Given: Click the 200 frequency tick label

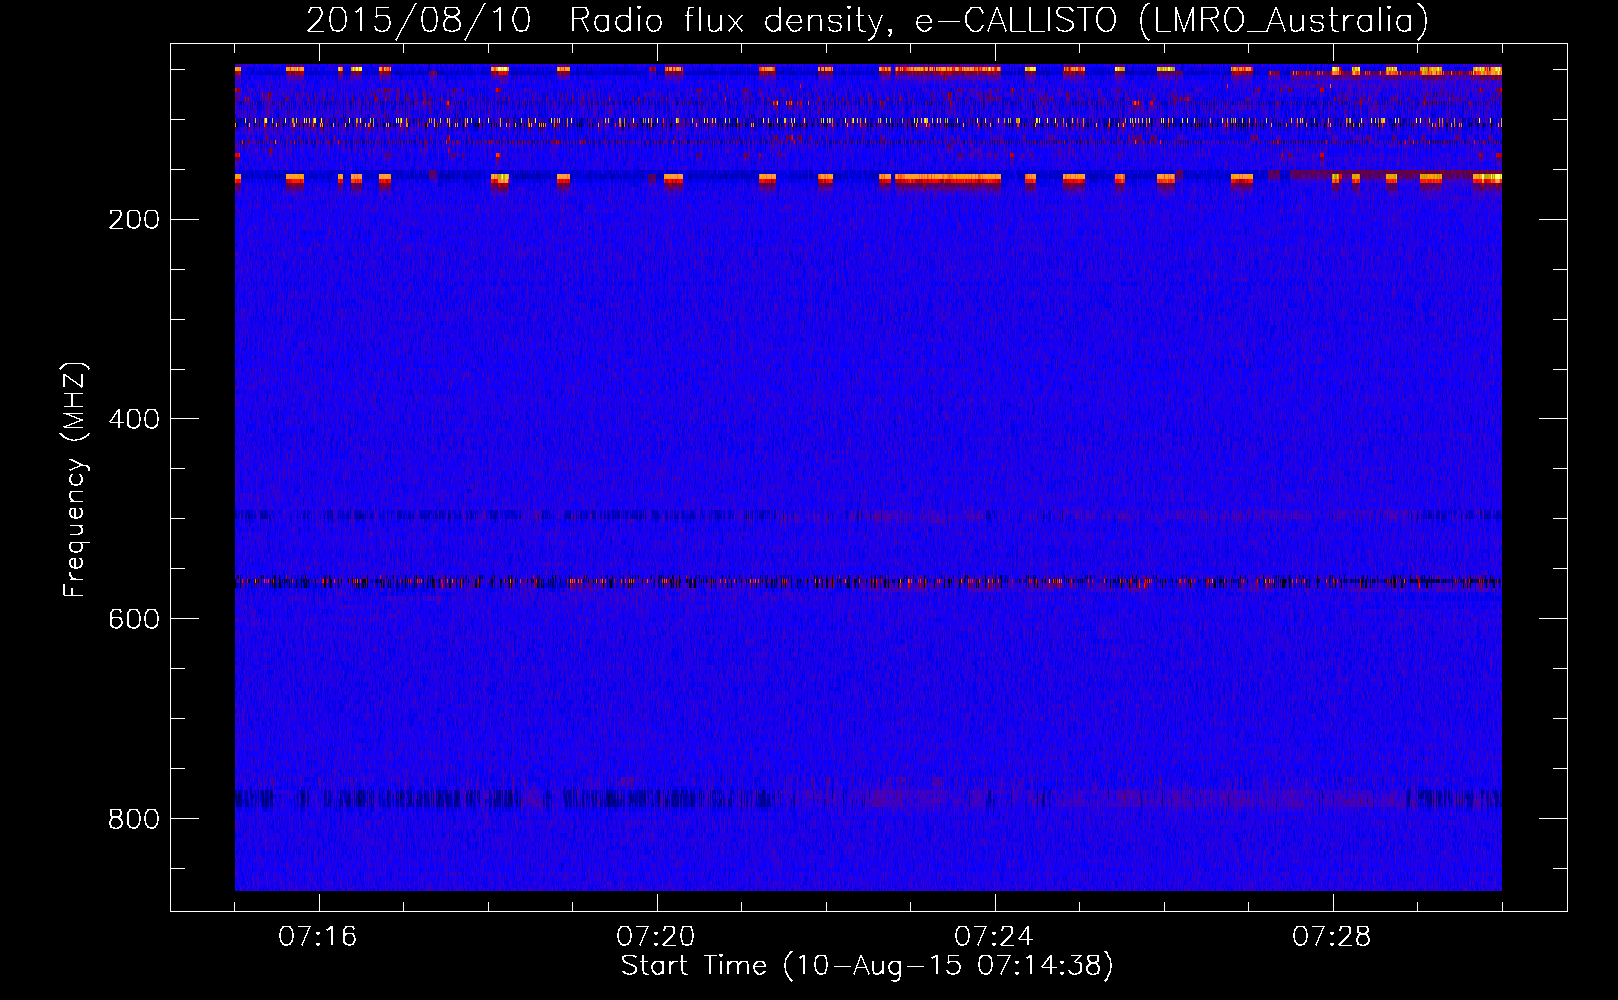Looking at the screenshot, I should click(x=134, y=220).
